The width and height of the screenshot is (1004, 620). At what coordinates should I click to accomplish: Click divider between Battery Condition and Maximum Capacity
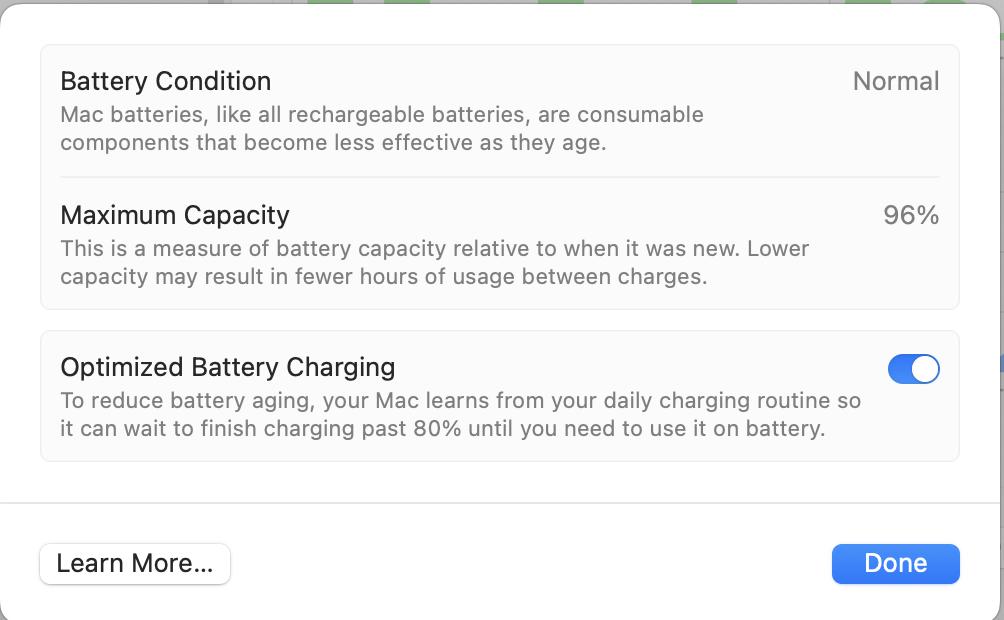tap(500, 177)
